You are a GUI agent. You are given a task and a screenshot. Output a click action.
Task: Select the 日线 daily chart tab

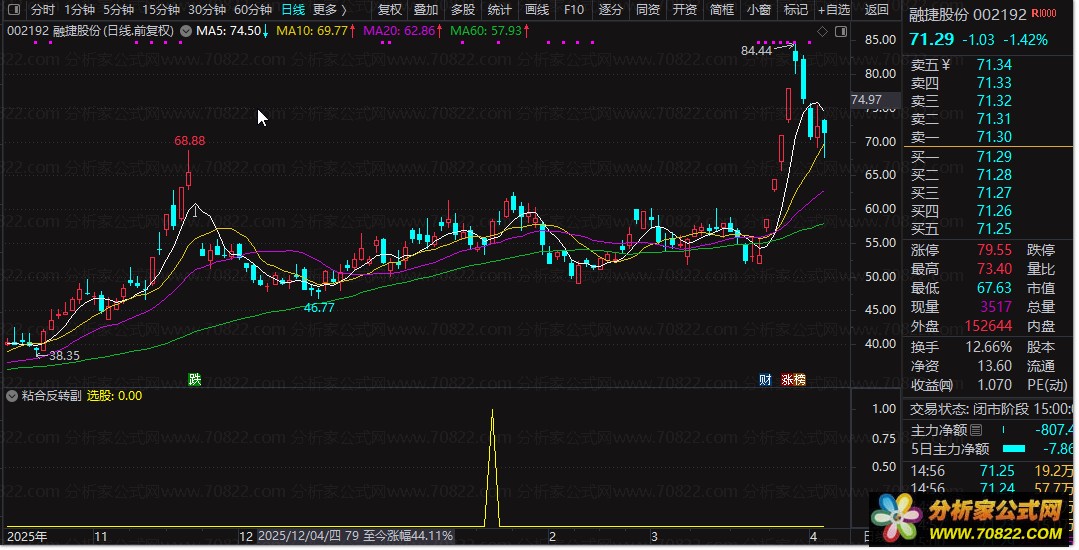[x=293, y=10]
